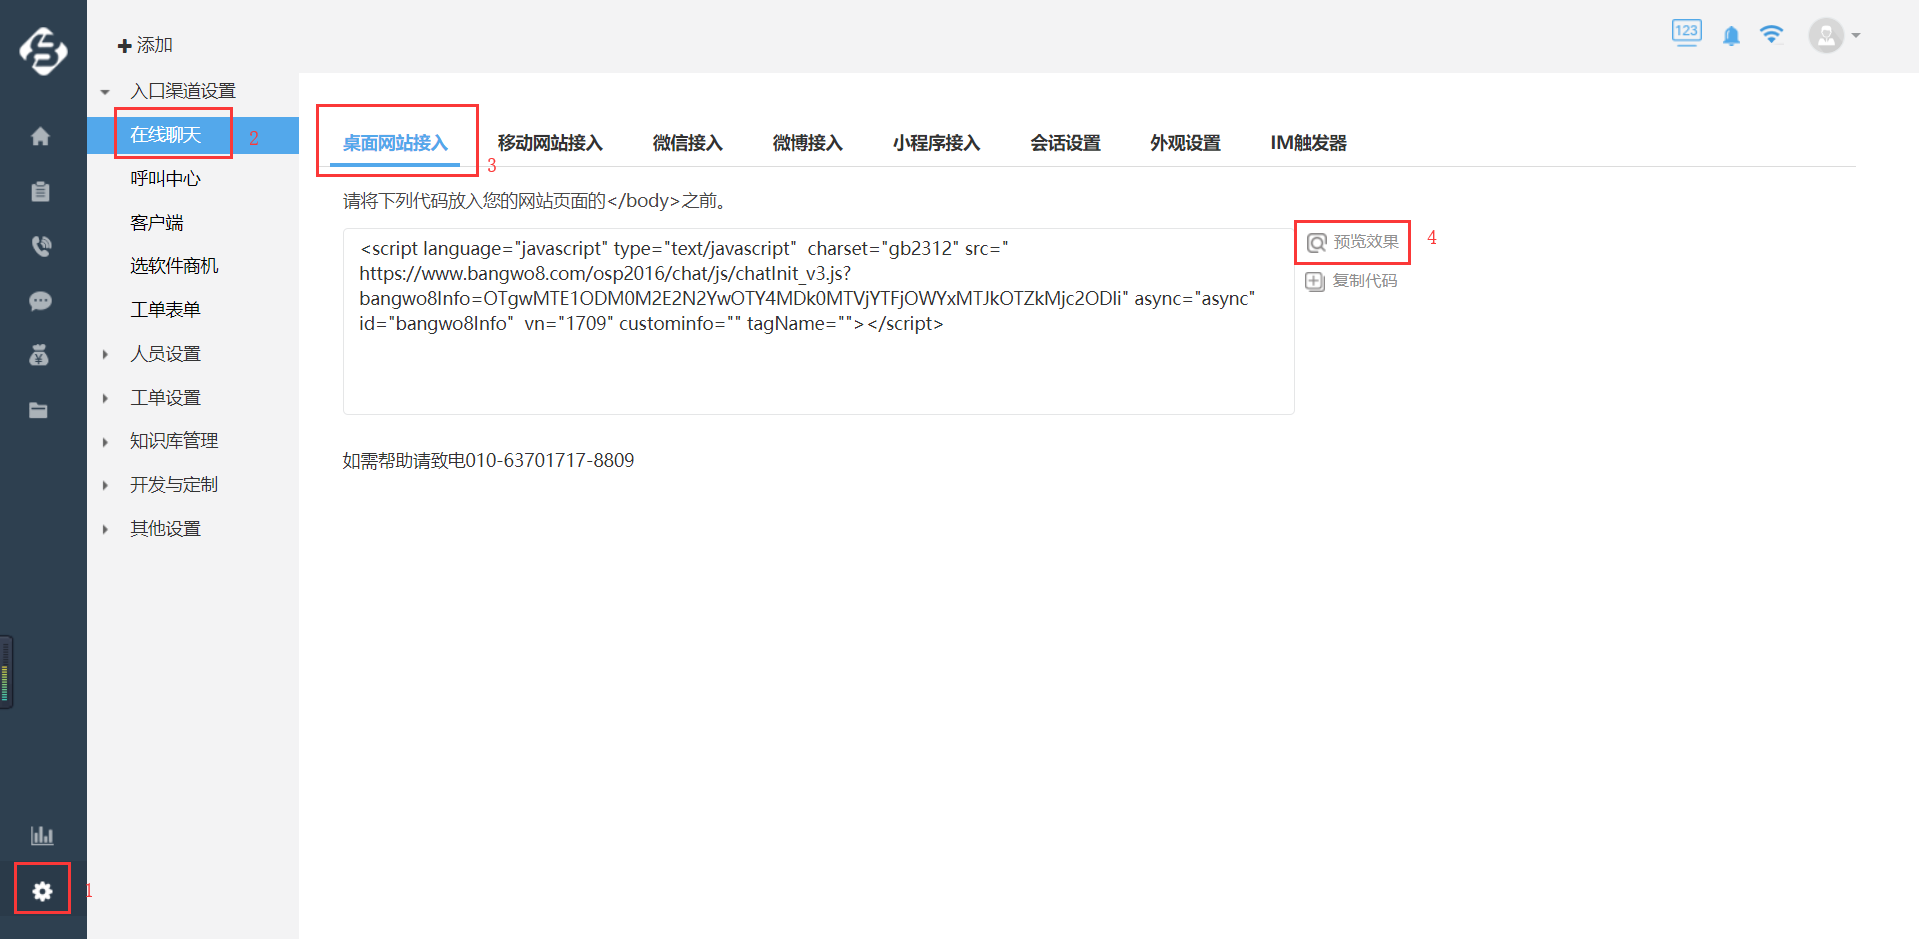The width and height of the screenshot is (1919, 939).
Task: Switch to the 外观设置 tab
Action: [1185, 143]
